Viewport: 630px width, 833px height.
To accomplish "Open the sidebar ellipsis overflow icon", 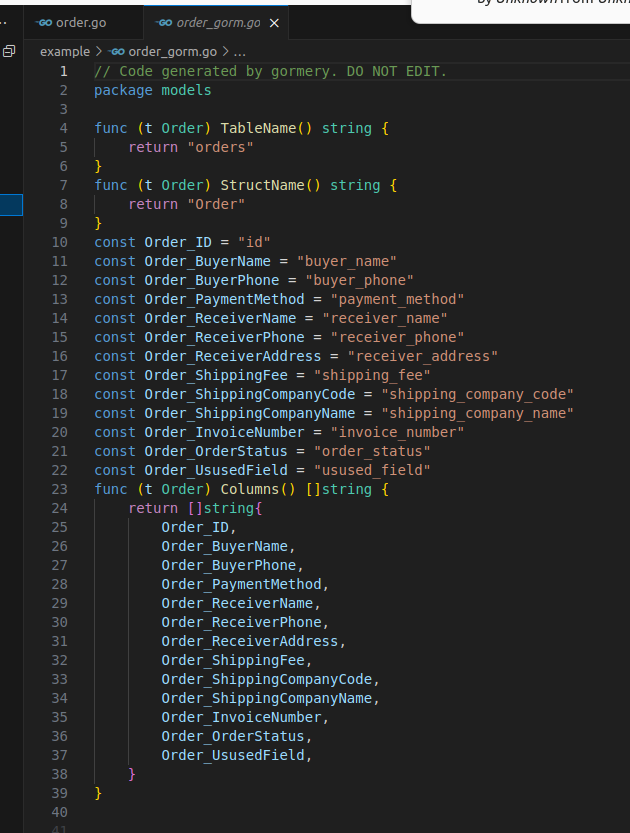I will [x=5, y=22].
